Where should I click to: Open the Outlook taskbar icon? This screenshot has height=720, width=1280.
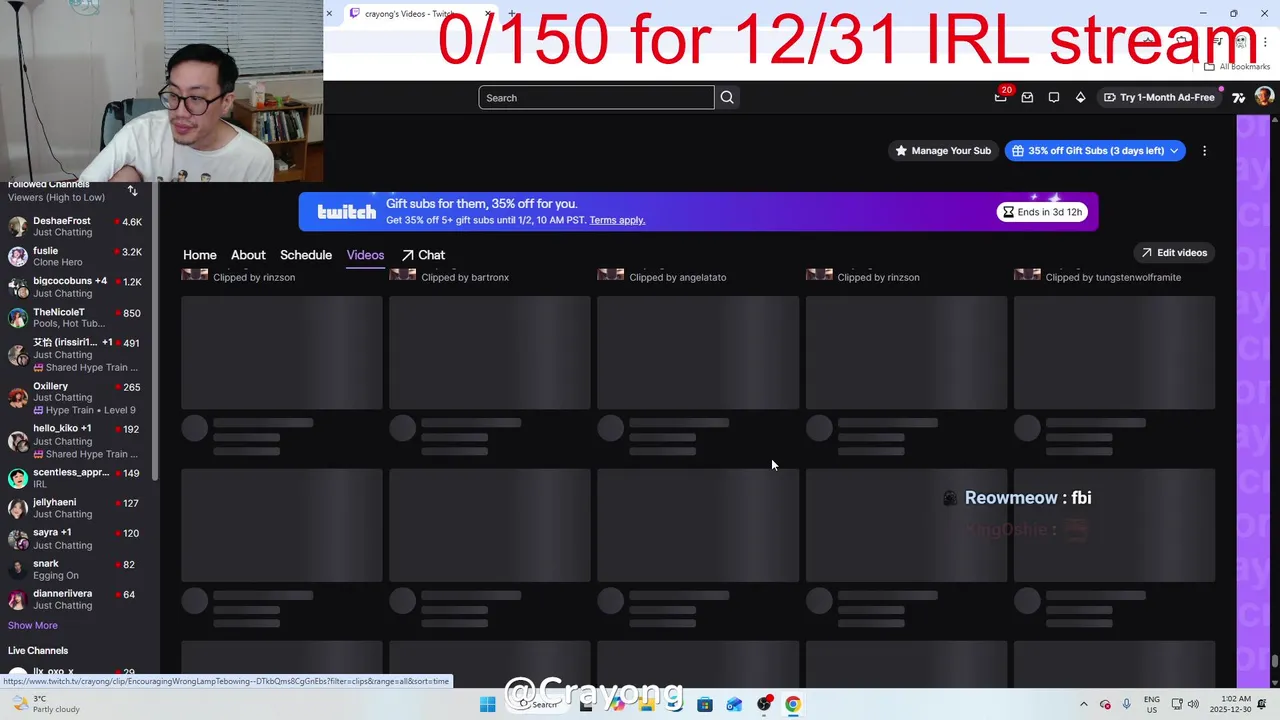(734, 704)
